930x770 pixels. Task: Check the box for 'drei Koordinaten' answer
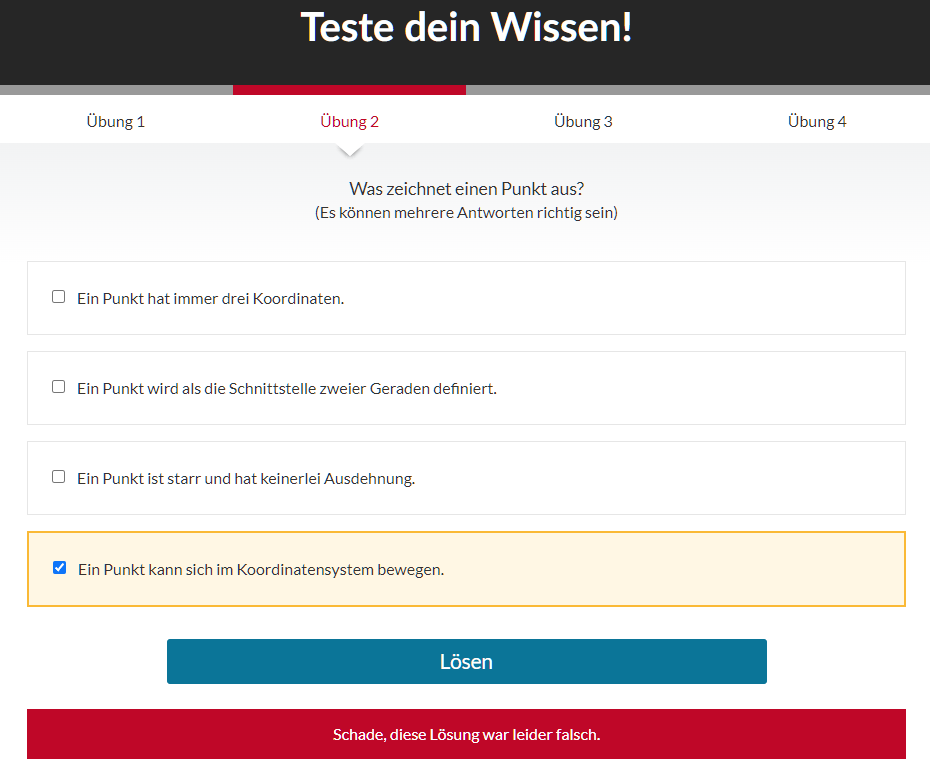click(58, 297)
